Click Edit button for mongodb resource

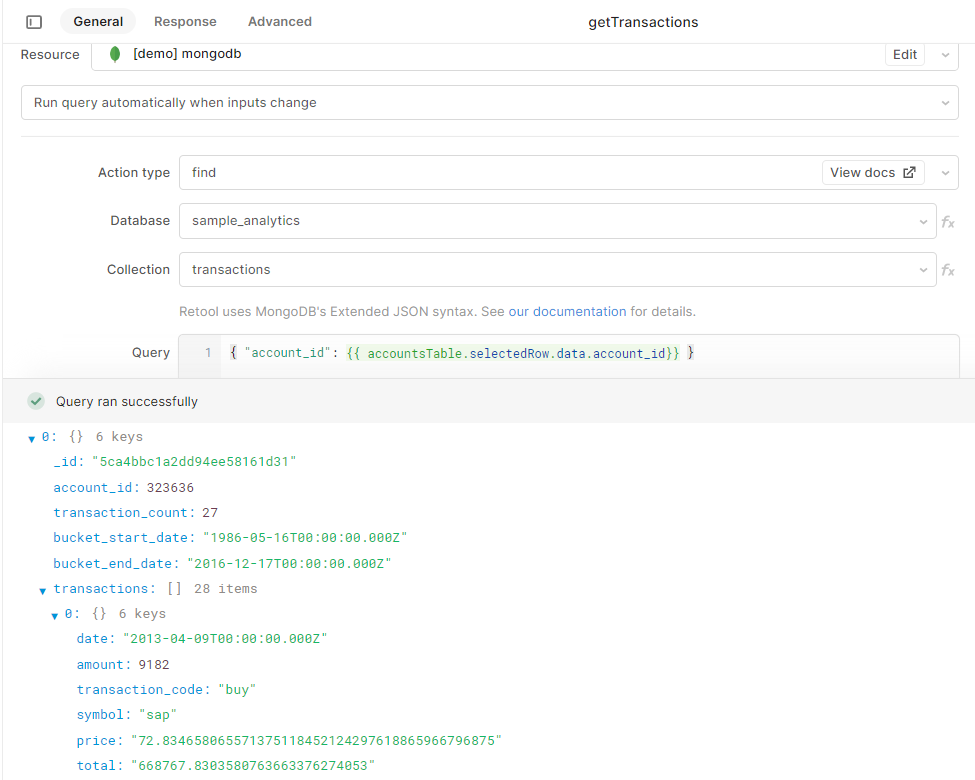click(x=905, y=54)
